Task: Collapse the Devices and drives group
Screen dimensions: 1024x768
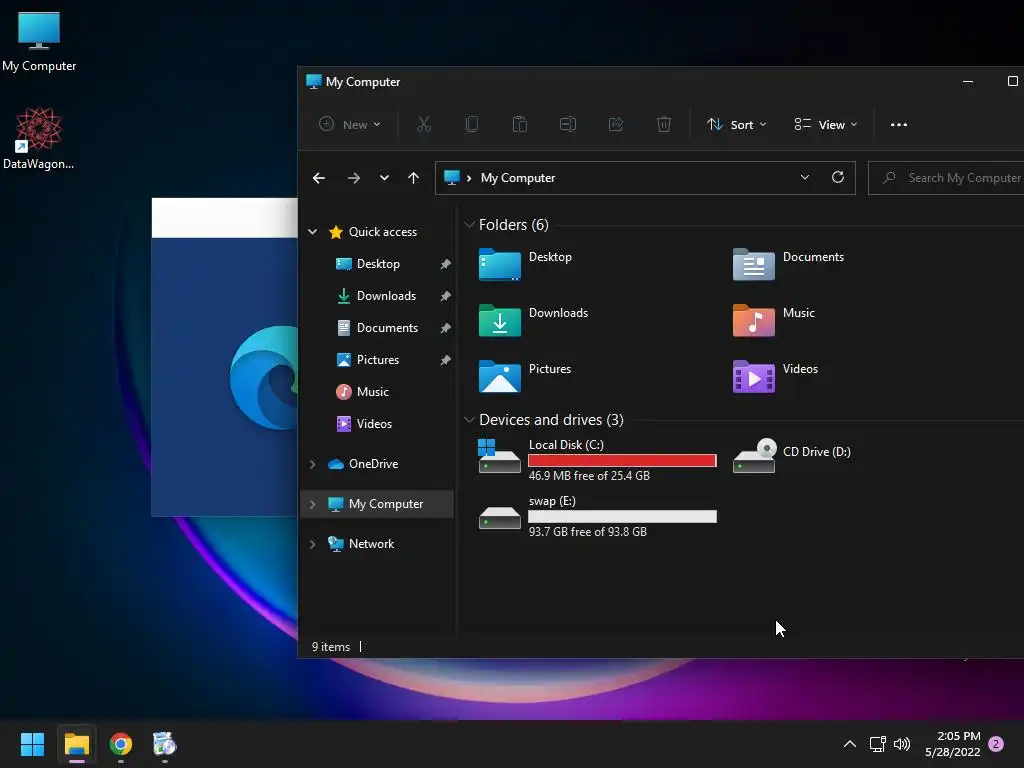Action: (469, 420)
